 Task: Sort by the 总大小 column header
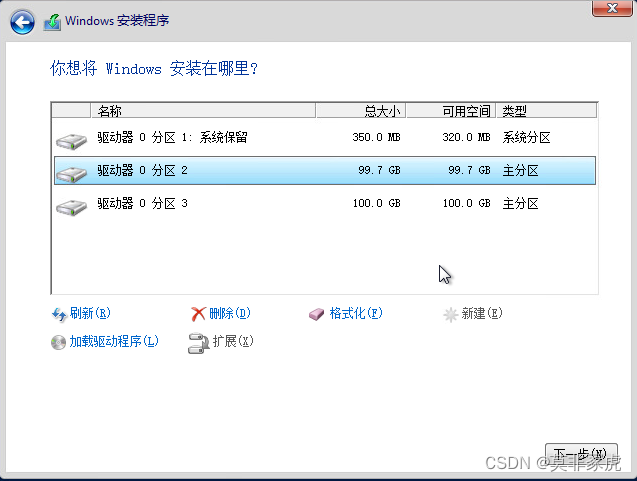361,110
